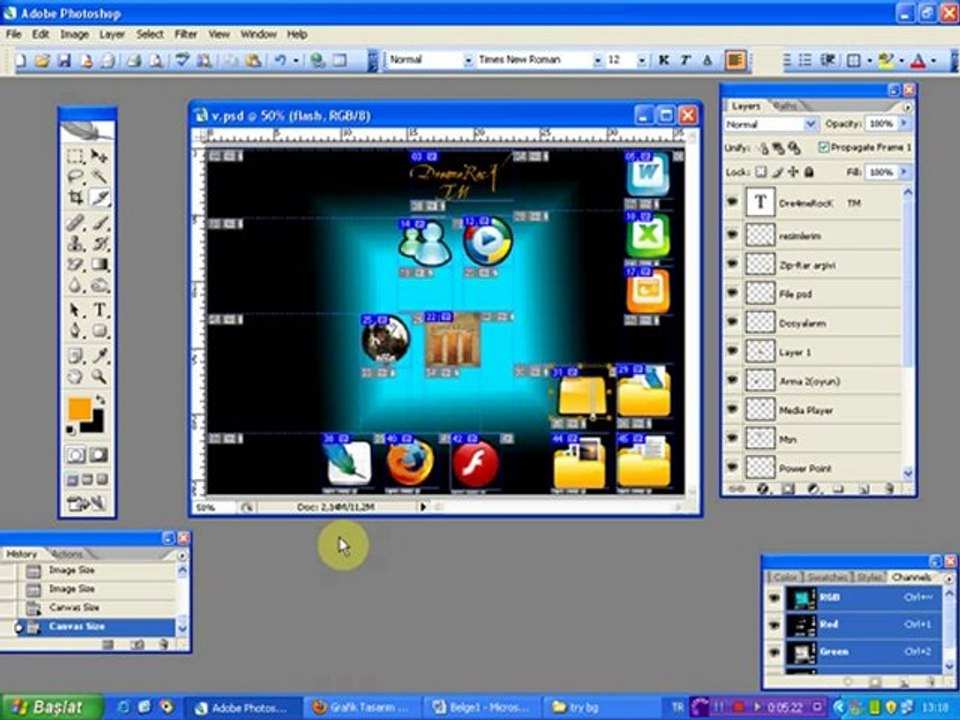Select the Pen tool
Viewport: 960px width, 720px height.
click(75, 331)
